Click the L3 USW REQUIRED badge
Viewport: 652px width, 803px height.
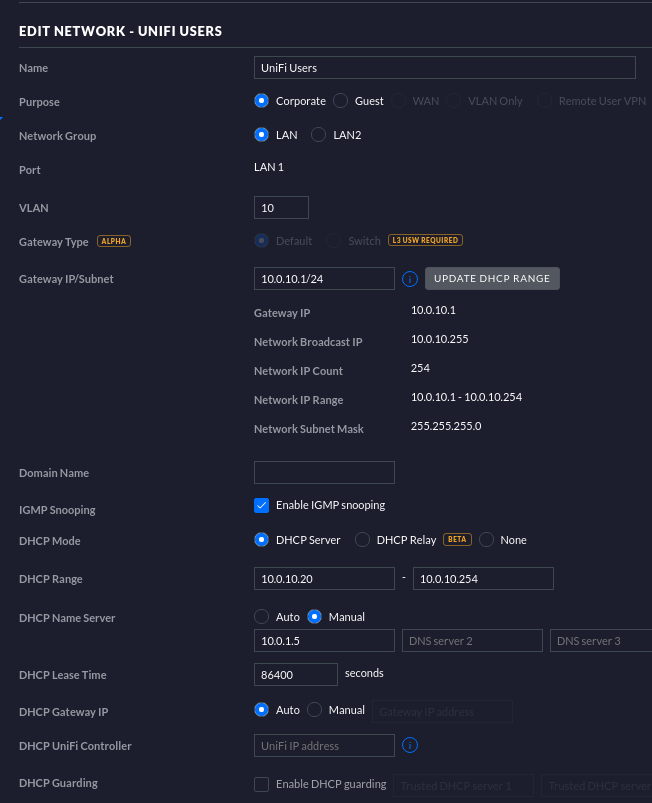(x=425, y=240)
